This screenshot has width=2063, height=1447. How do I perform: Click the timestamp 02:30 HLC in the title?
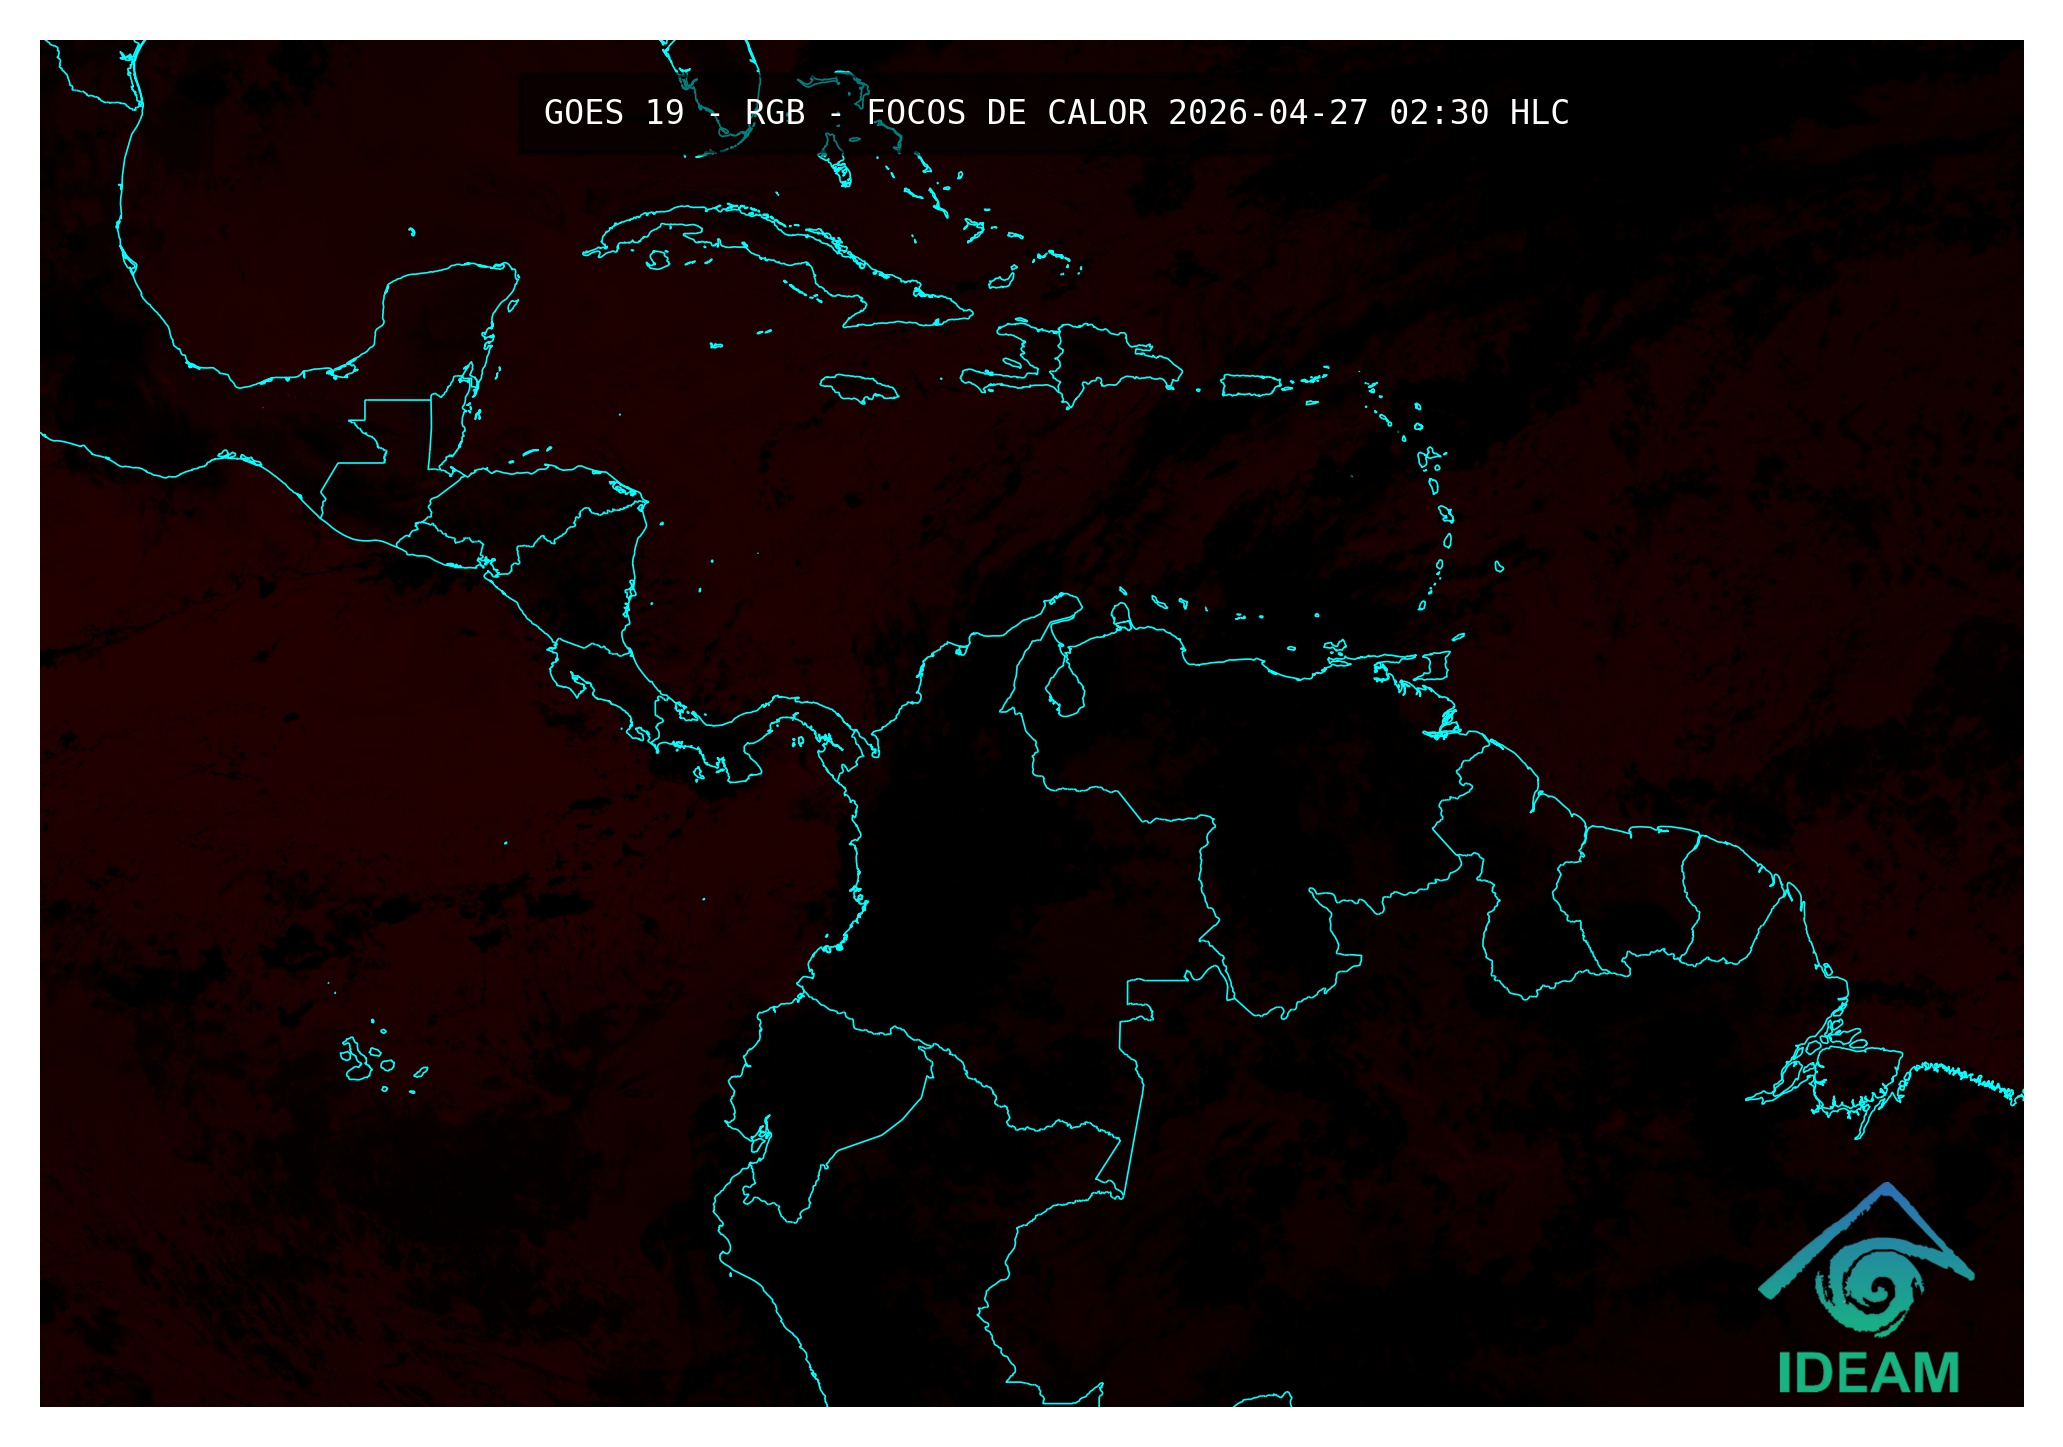pos(1478,113)
